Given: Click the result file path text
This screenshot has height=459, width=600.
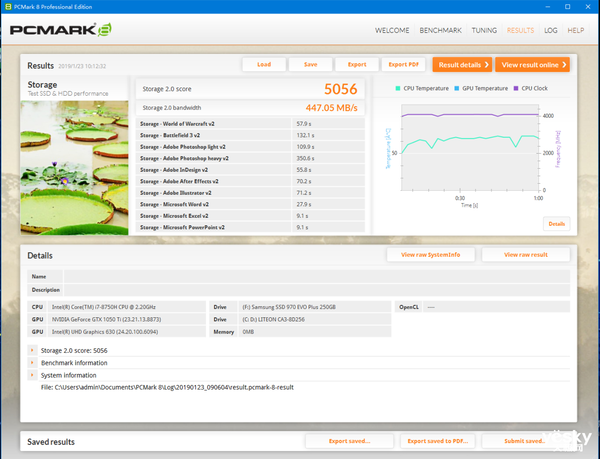Looking at the screenshot, I should point(167,387).
